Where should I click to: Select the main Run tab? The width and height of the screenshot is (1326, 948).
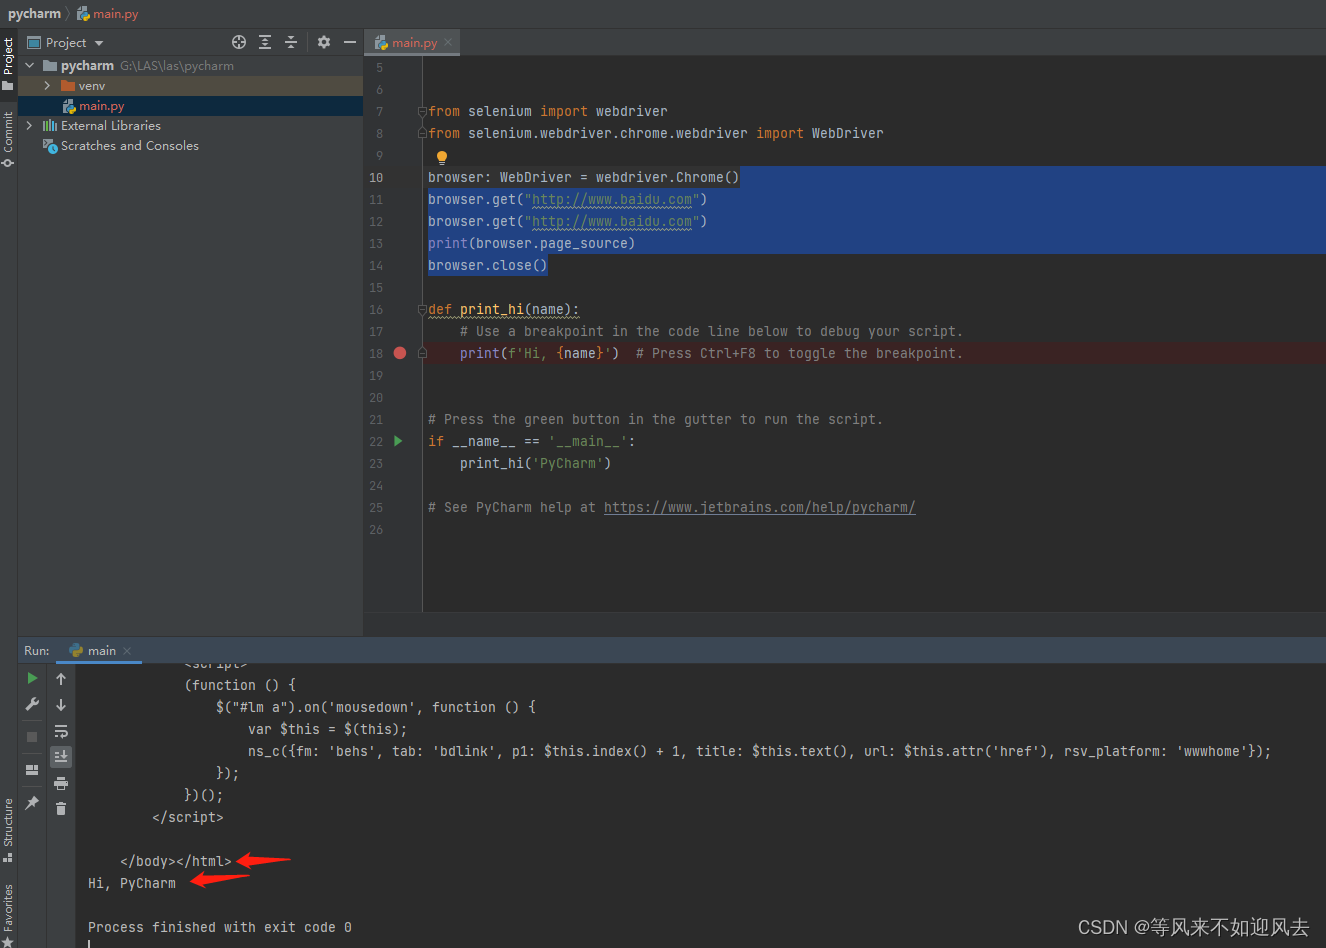101,651
